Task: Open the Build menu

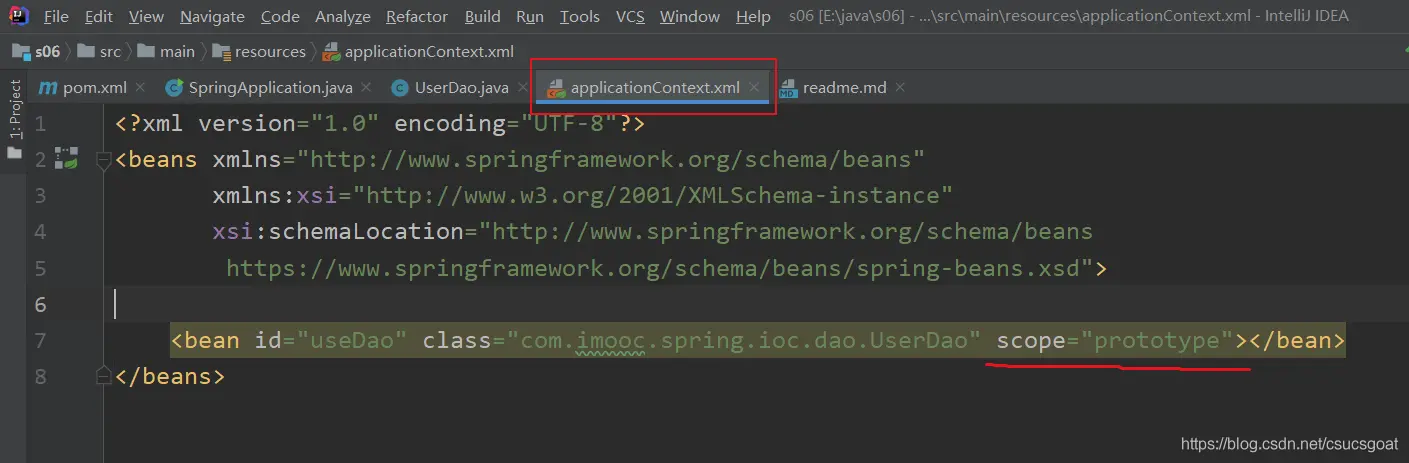Action: click(x=483, y=17)
